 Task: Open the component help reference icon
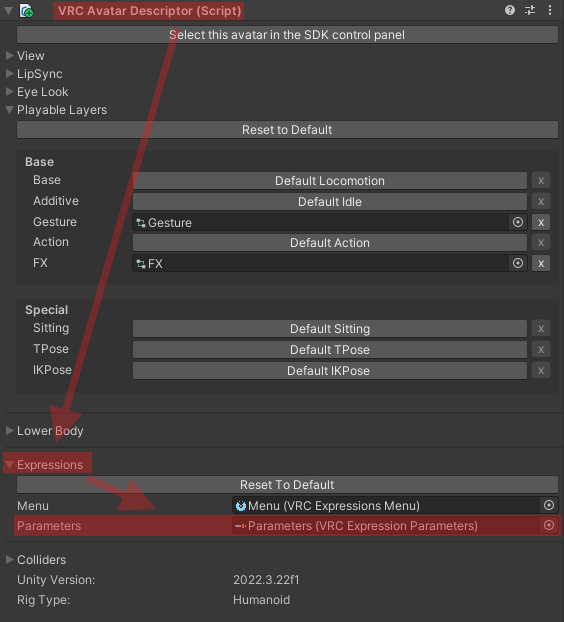(510, 10)
